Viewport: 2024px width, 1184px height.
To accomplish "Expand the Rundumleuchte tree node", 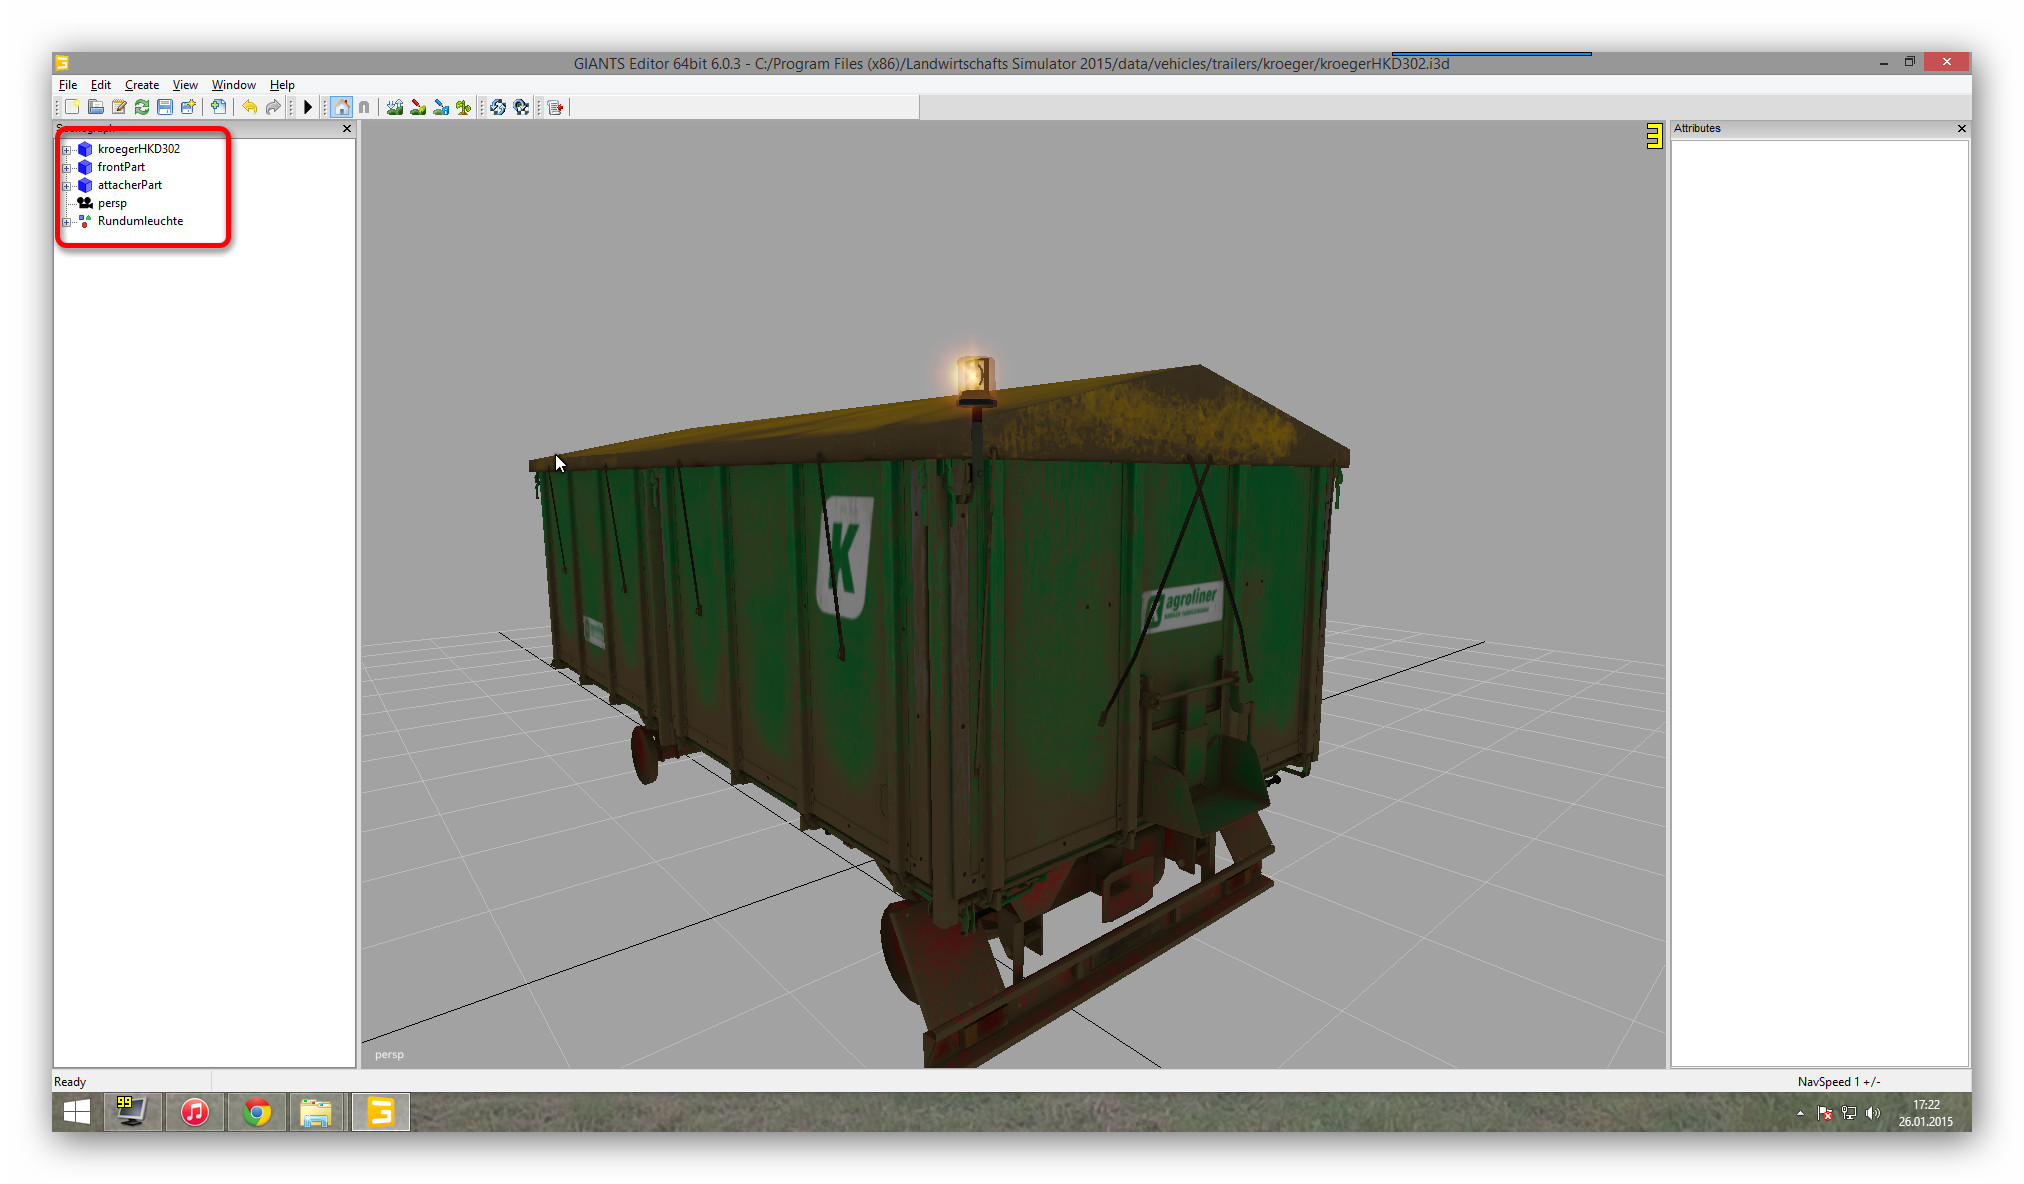I will (67, 222).
